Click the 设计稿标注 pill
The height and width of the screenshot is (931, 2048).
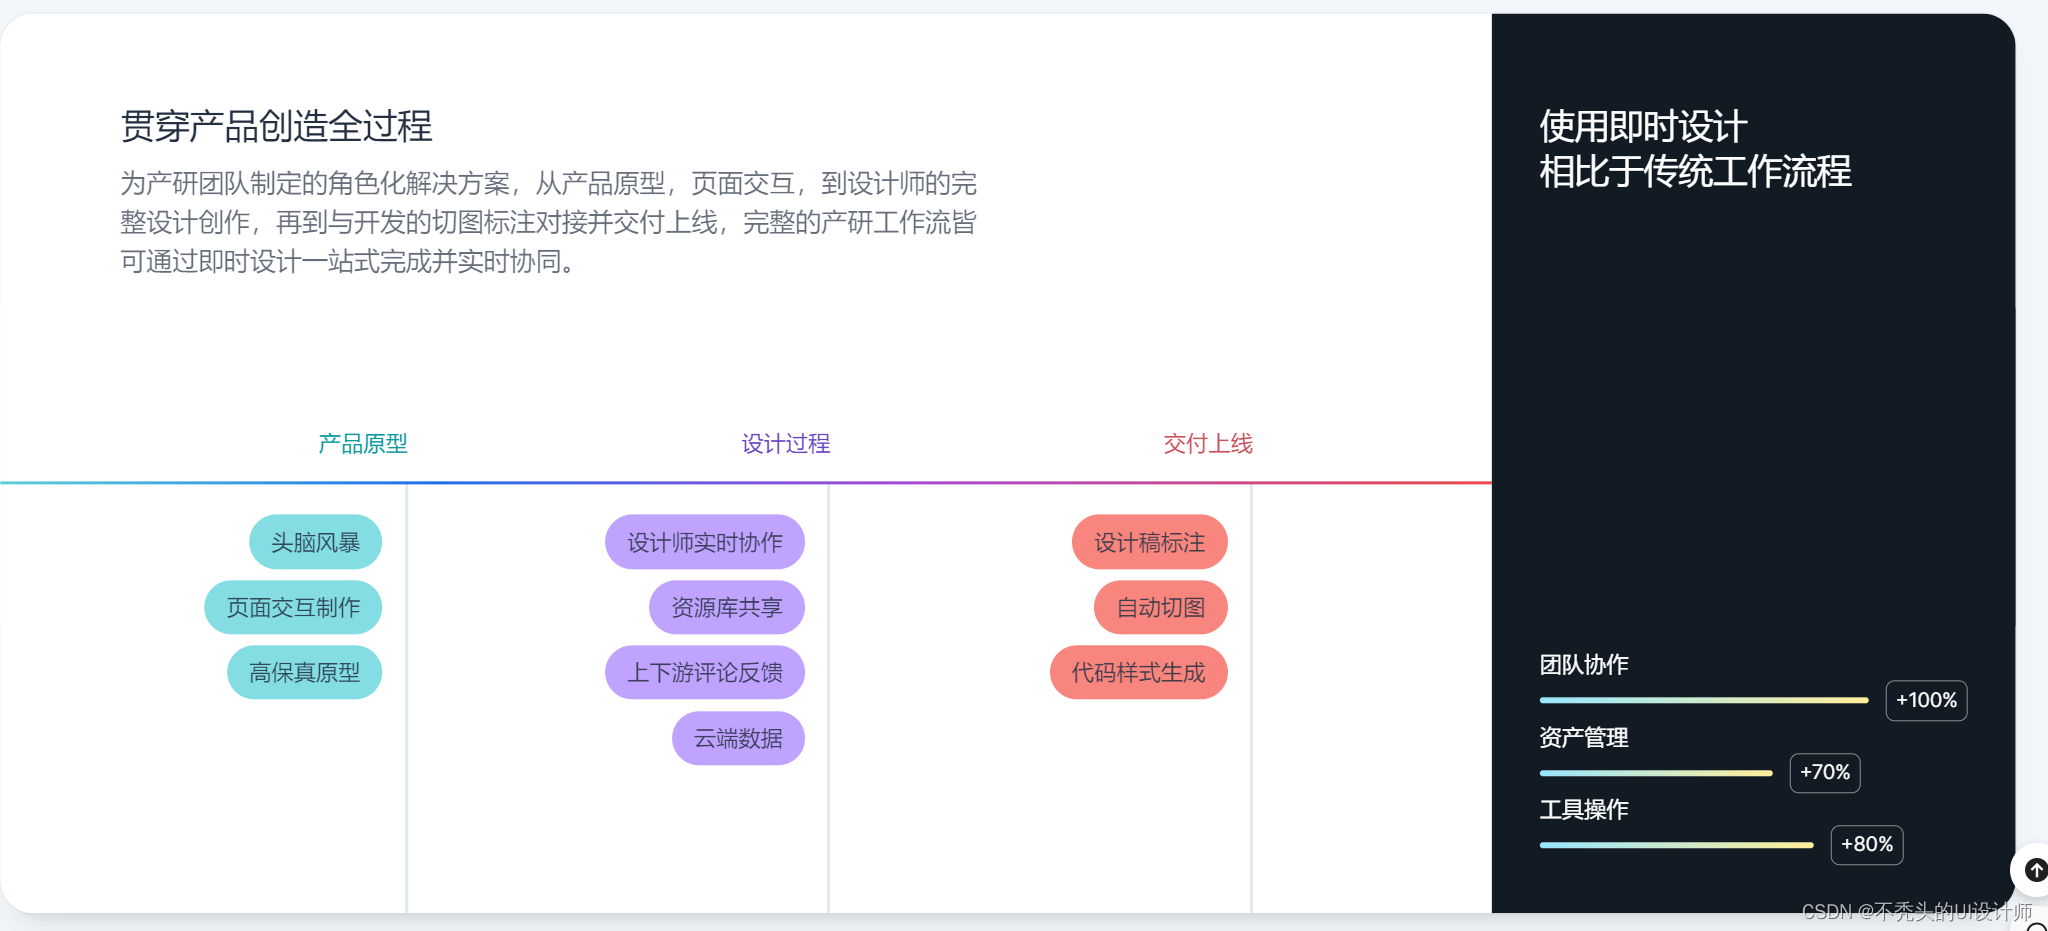1150,542
